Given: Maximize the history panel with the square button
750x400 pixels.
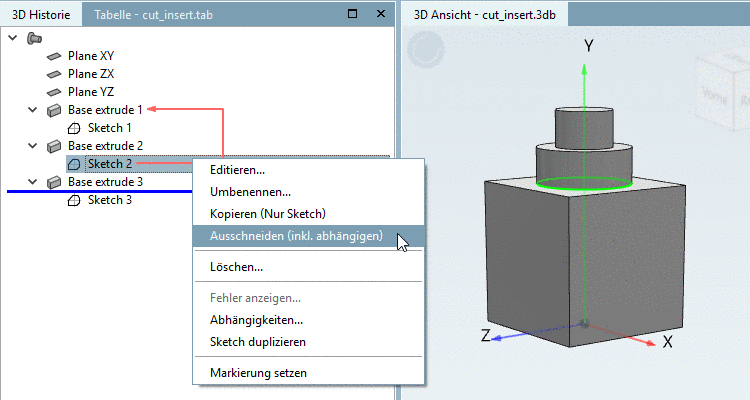Looking at the screenshot, I should [353, 14].
